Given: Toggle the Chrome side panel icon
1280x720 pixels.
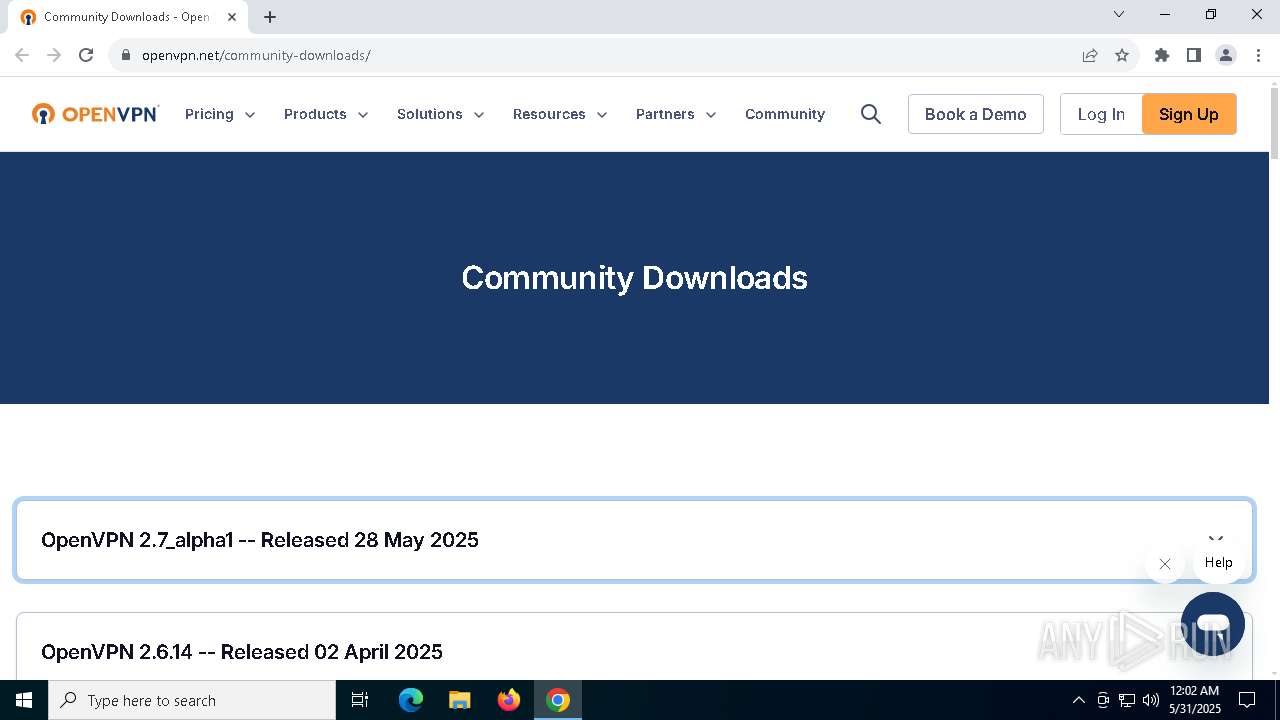Looking at the screenshot, I should (x=1194, y=55).
